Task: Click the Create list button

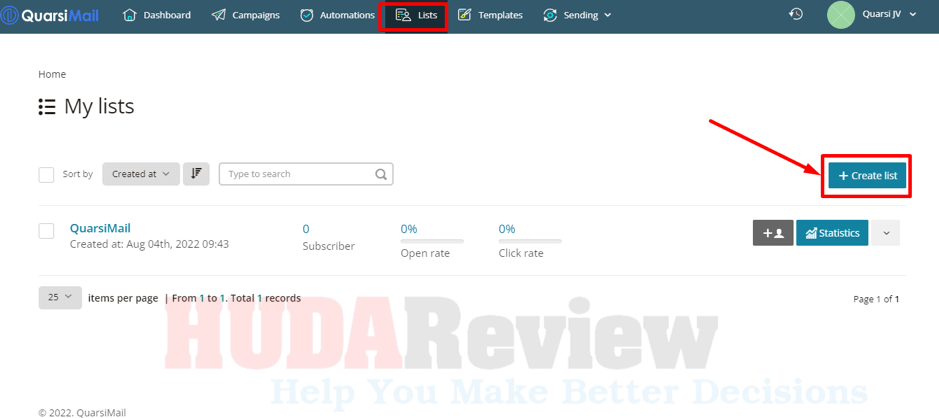Action: pos(867,175)
